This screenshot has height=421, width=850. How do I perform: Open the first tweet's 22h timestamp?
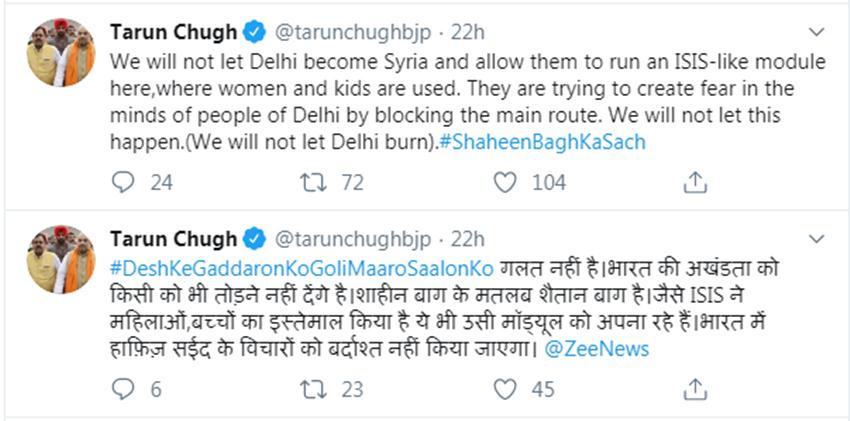466,31
